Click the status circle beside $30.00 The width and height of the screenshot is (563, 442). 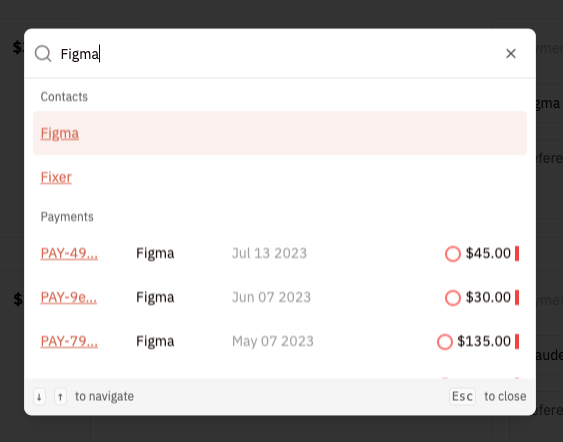click(x=453, y=297)
